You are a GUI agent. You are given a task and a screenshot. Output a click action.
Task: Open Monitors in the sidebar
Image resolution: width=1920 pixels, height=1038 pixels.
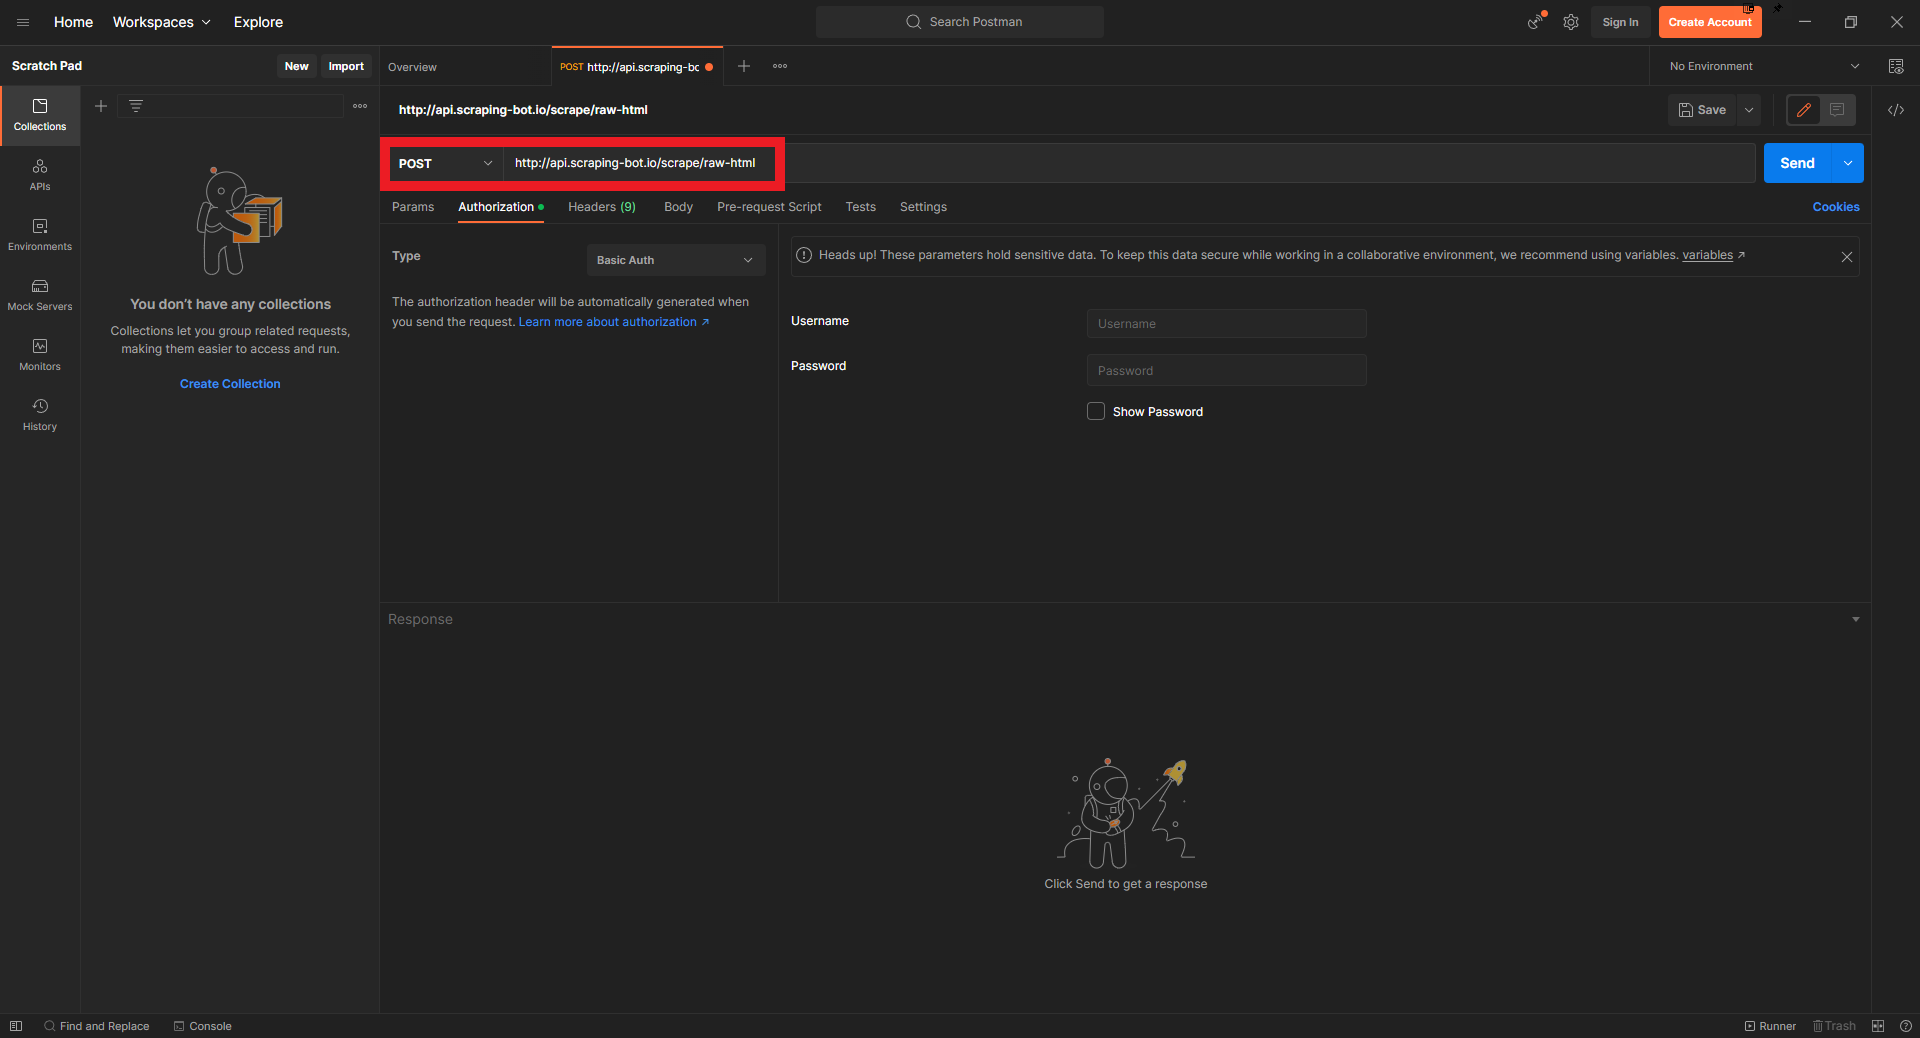tap(40, 355)
